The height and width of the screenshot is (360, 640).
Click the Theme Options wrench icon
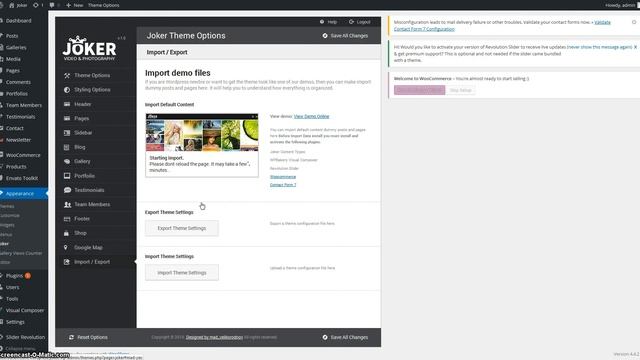click(67, 76)
